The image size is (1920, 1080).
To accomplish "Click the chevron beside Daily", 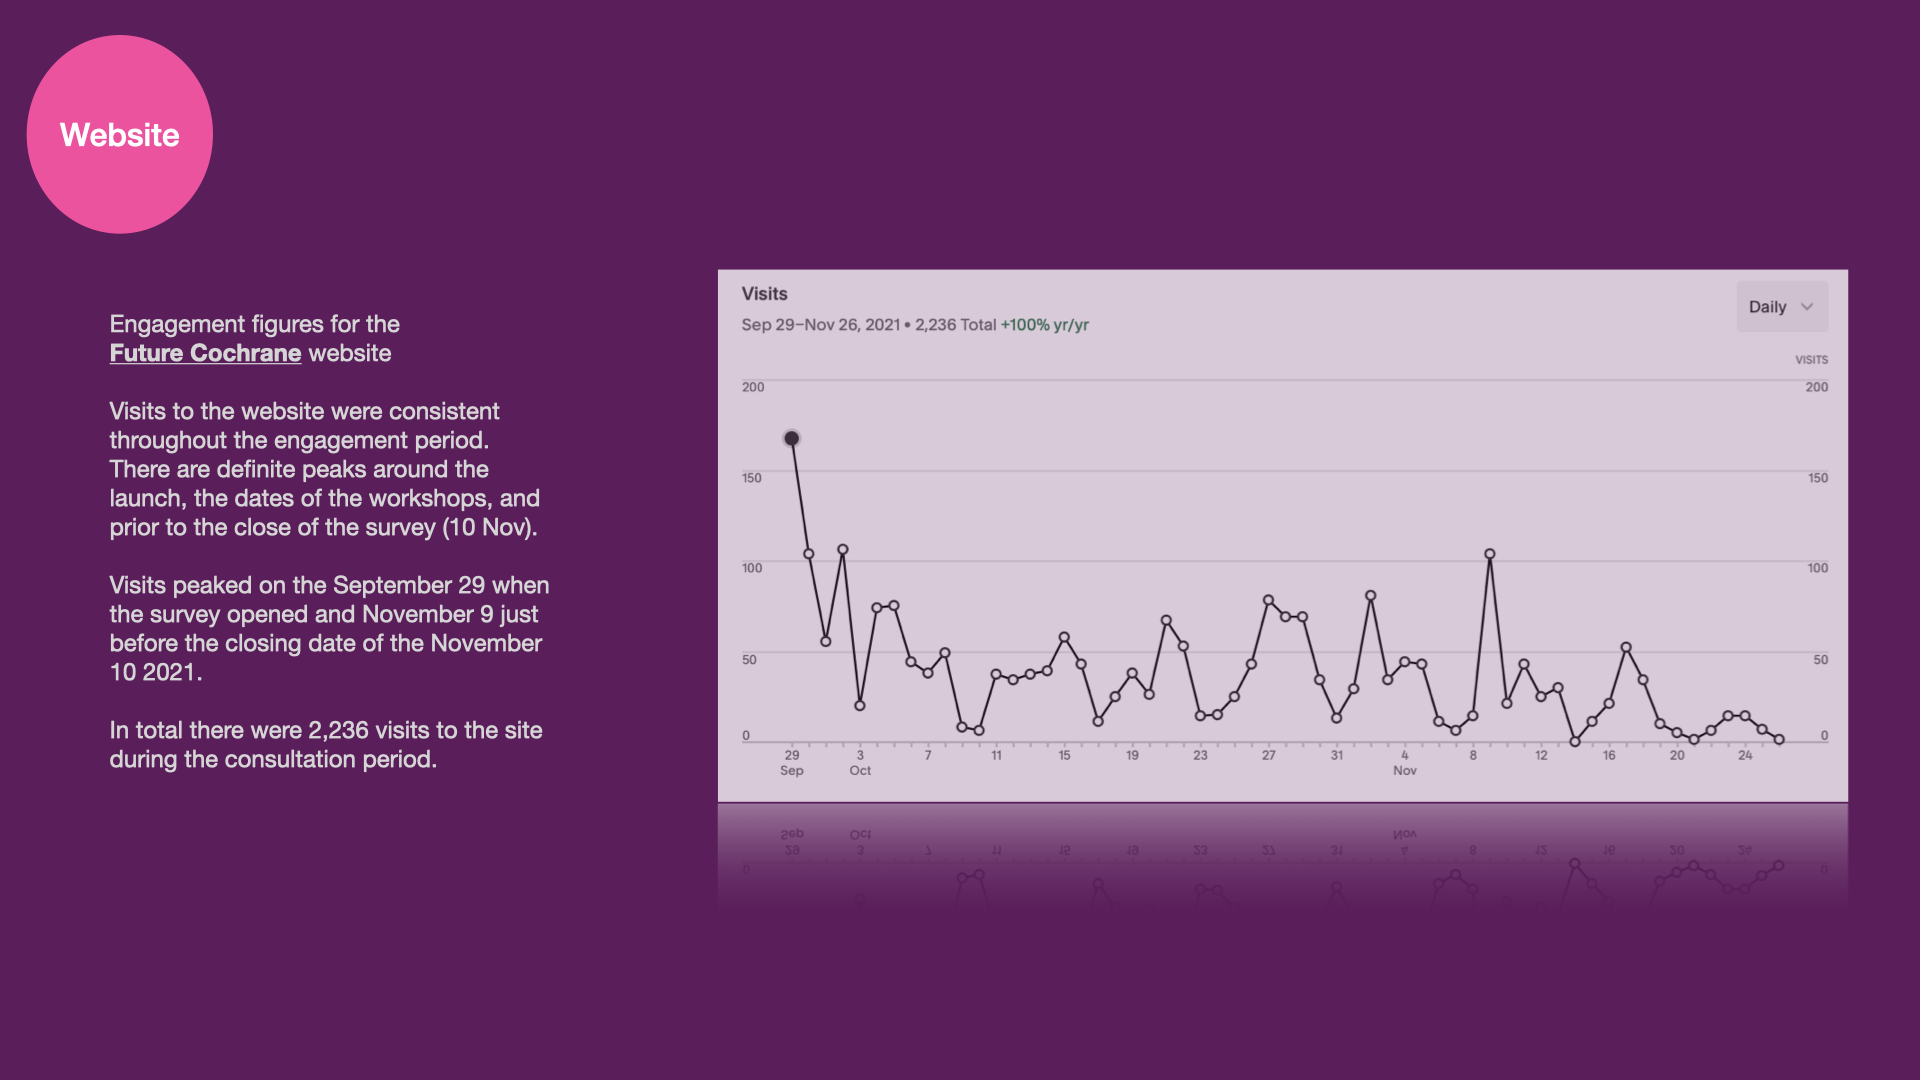I will 1807,307.
